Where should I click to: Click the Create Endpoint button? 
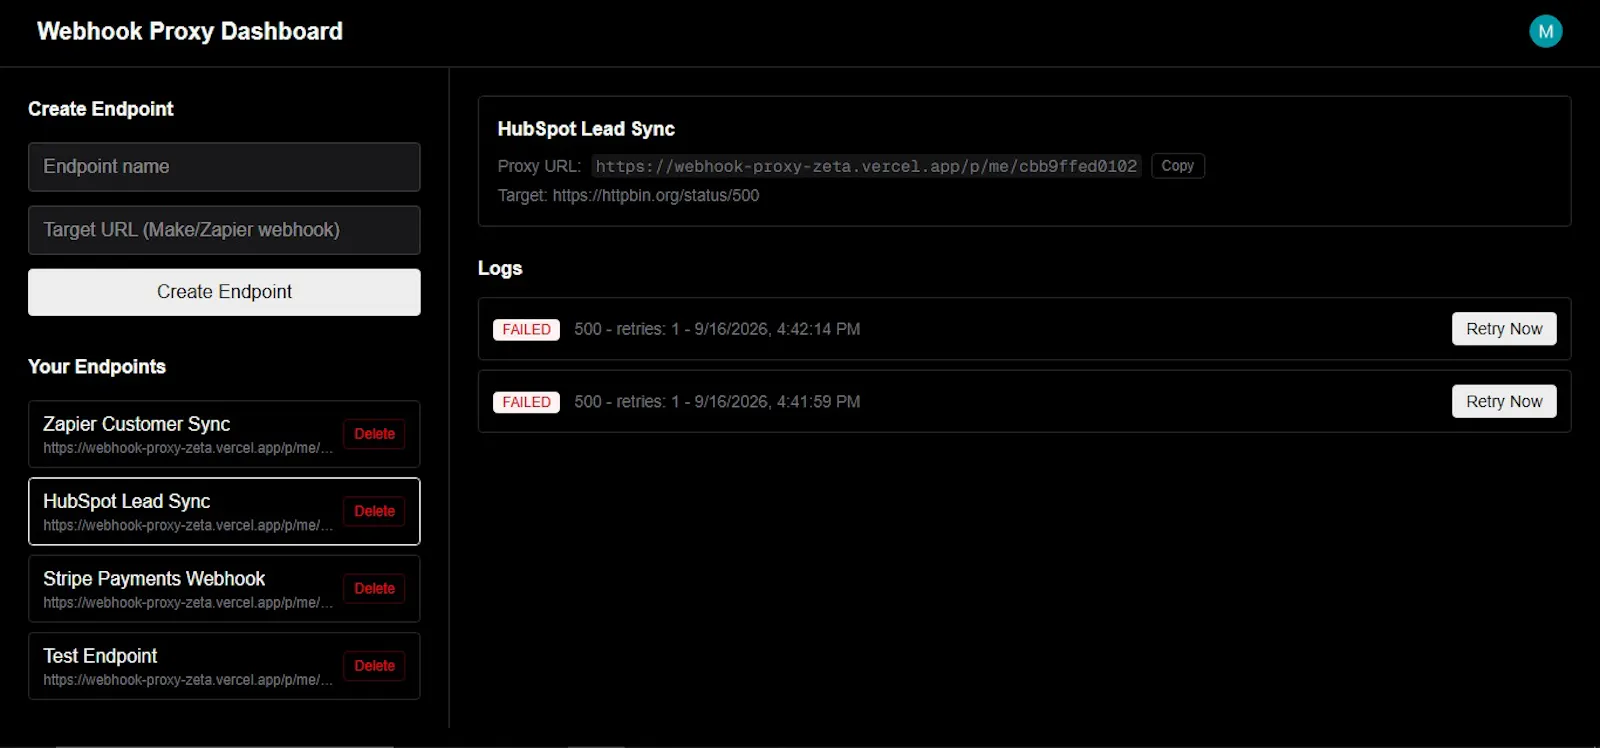click(224, 292)
